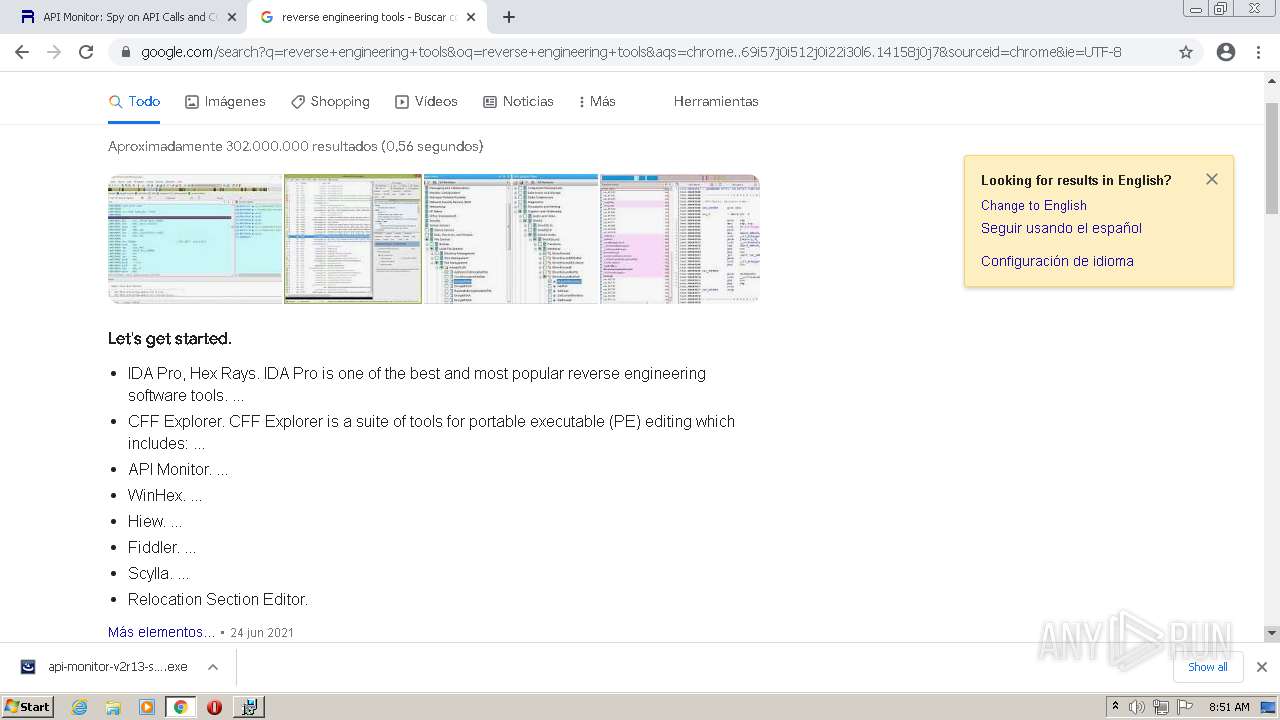Open Vídeos results
1280x720 pixels.
pyautogui.click(x=426, y=101)
